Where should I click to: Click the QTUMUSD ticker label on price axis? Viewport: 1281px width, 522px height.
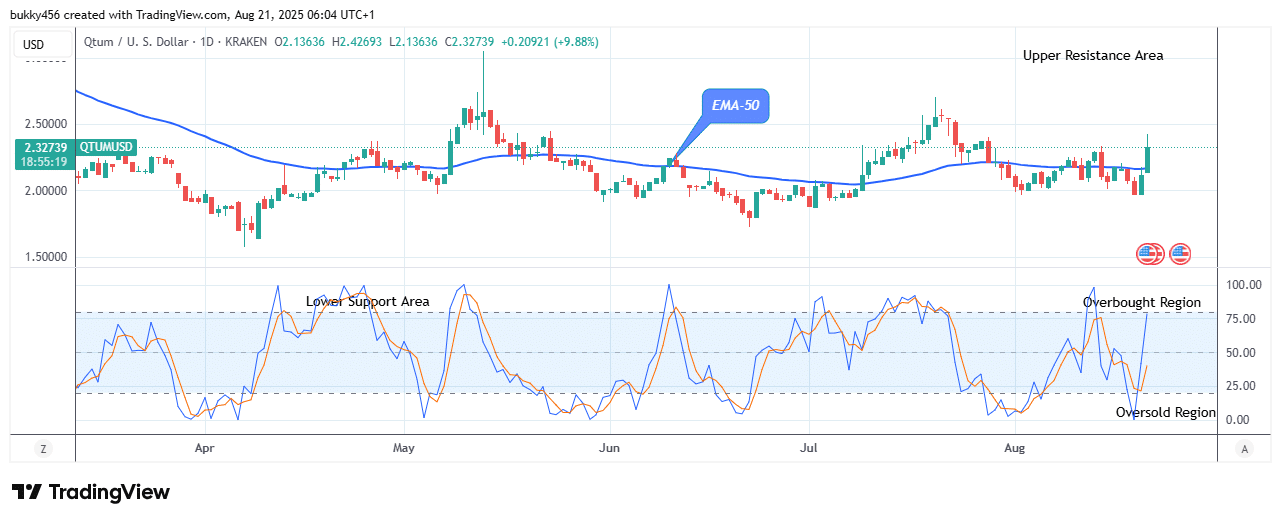point(105,147)
